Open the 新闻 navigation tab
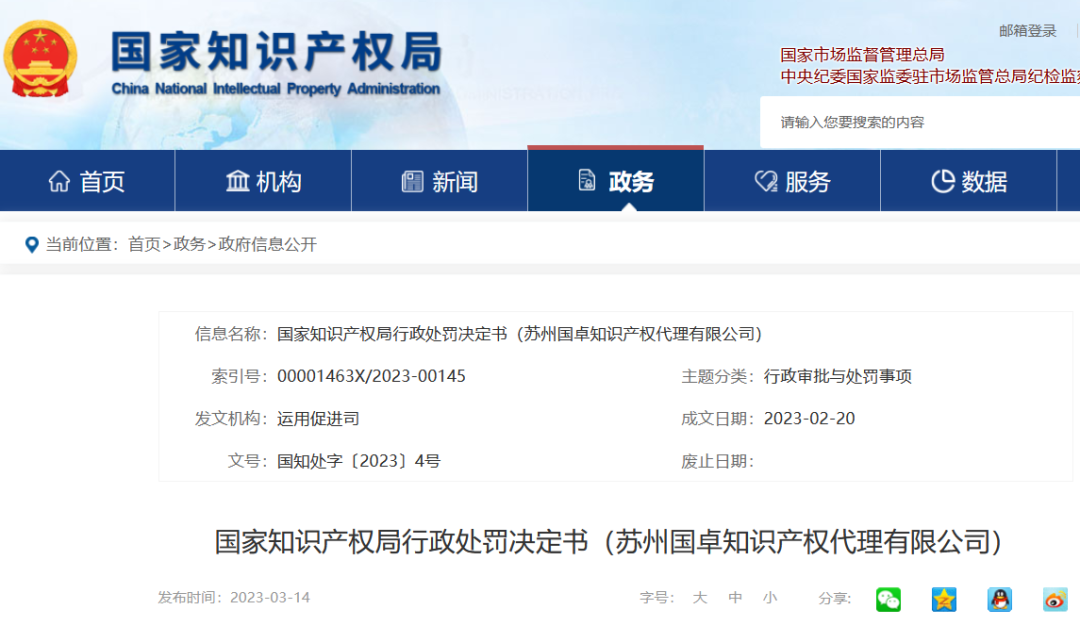This screenshot has height=626, width=1080. pos(440,180)
